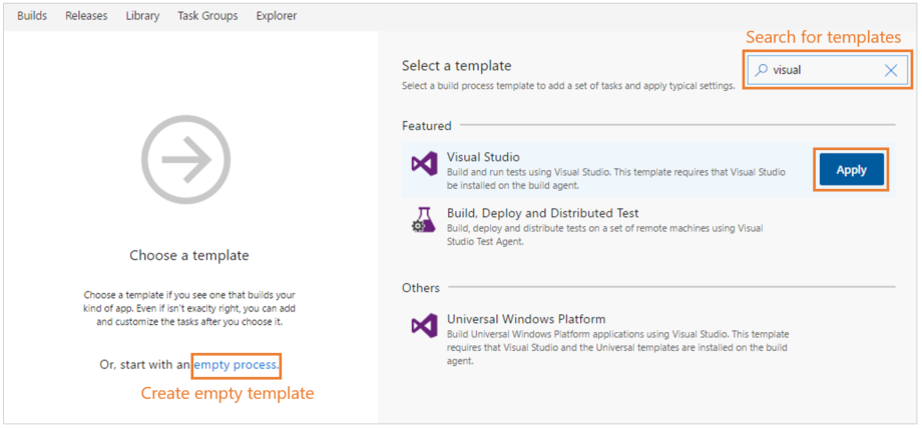
Task: Select Build, Deploy and Distributed Test template
Action: pos(543,213)
